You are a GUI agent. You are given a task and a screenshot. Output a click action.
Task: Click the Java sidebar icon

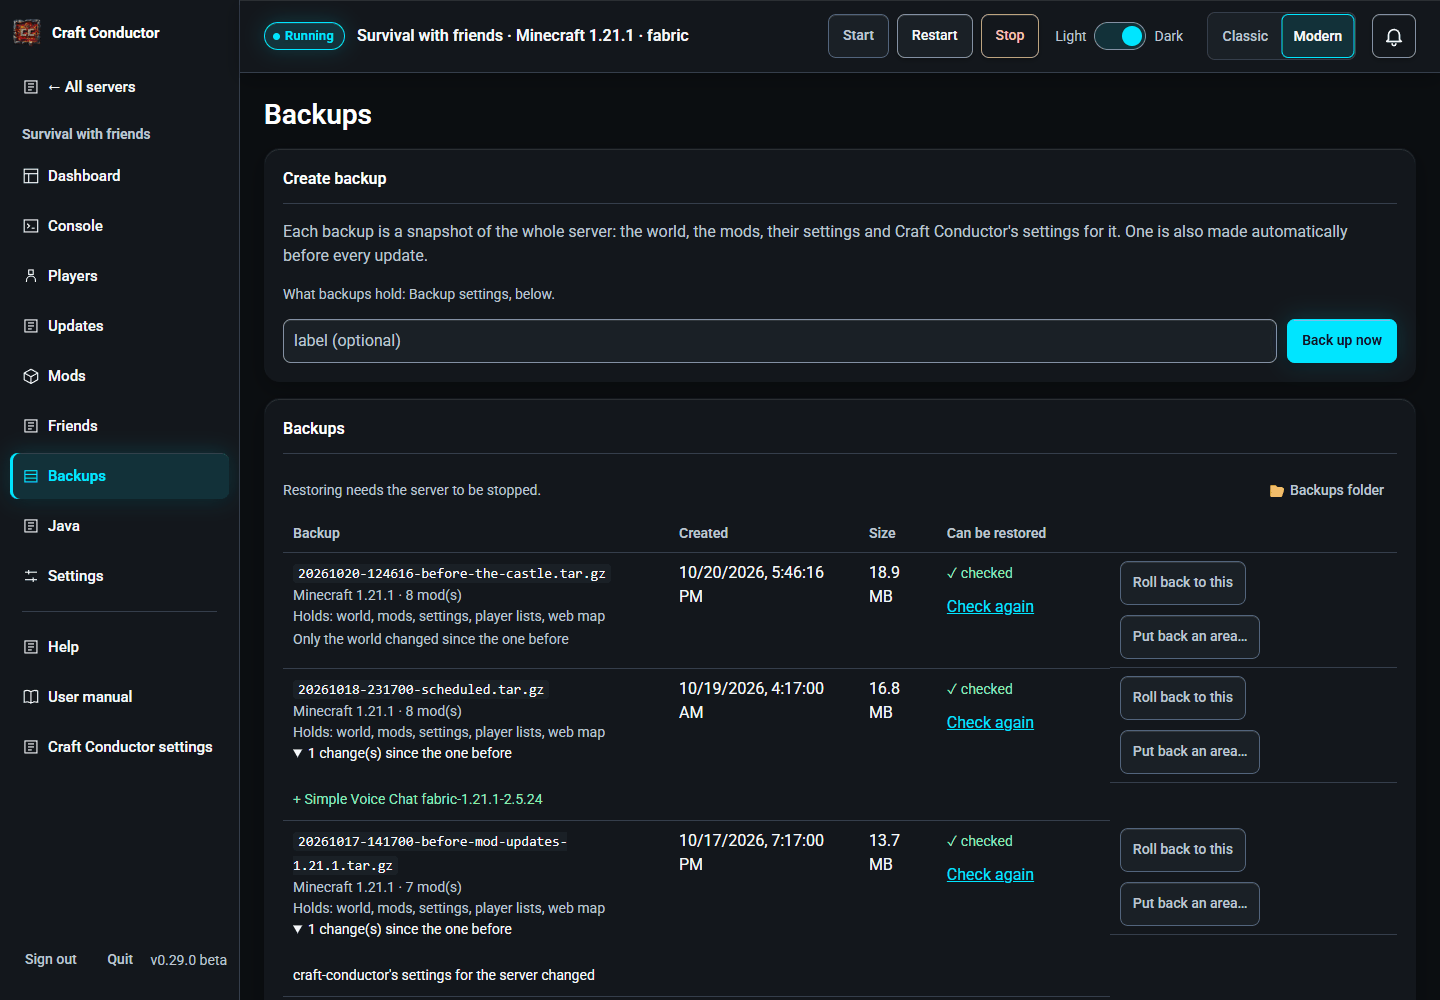(31, 526)
